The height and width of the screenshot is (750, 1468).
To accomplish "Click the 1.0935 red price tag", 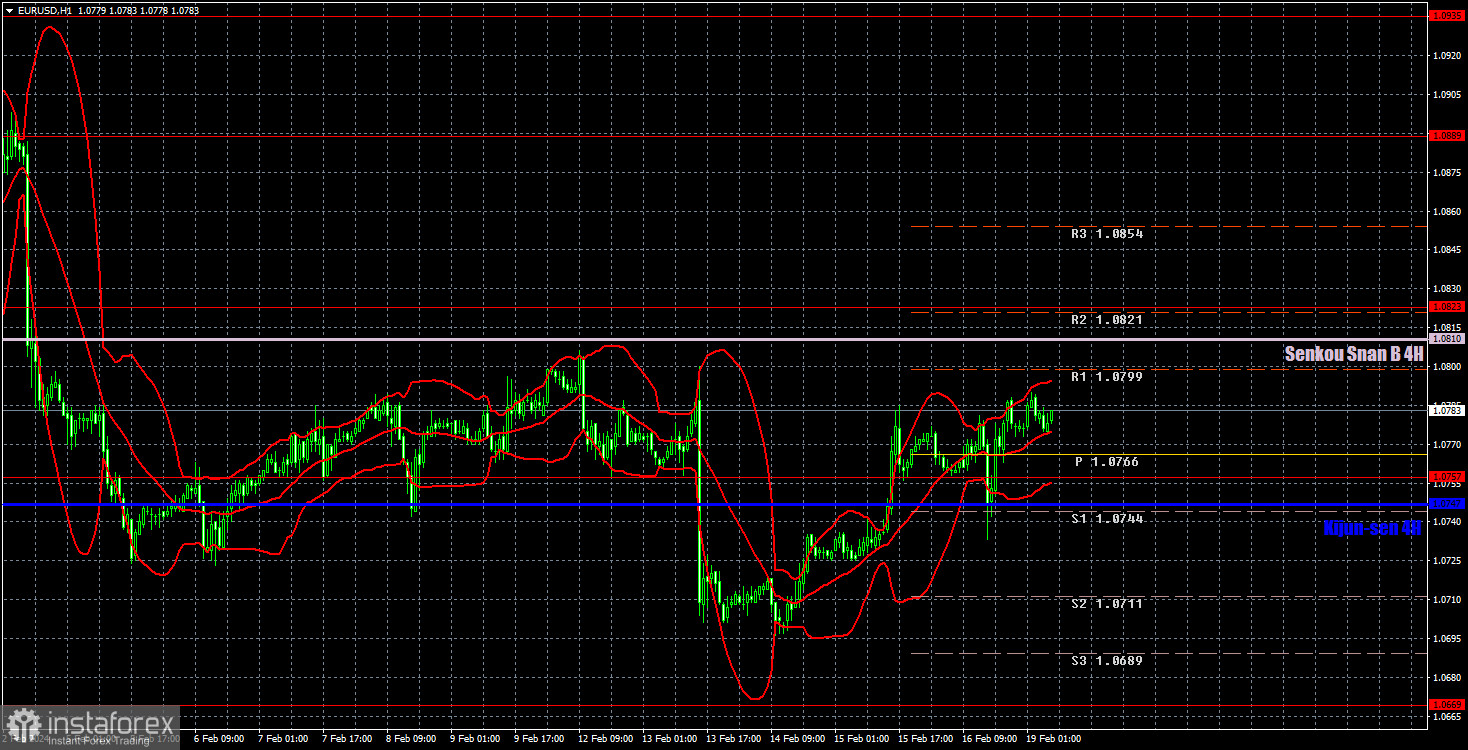I will click(x=1448, y=16).
